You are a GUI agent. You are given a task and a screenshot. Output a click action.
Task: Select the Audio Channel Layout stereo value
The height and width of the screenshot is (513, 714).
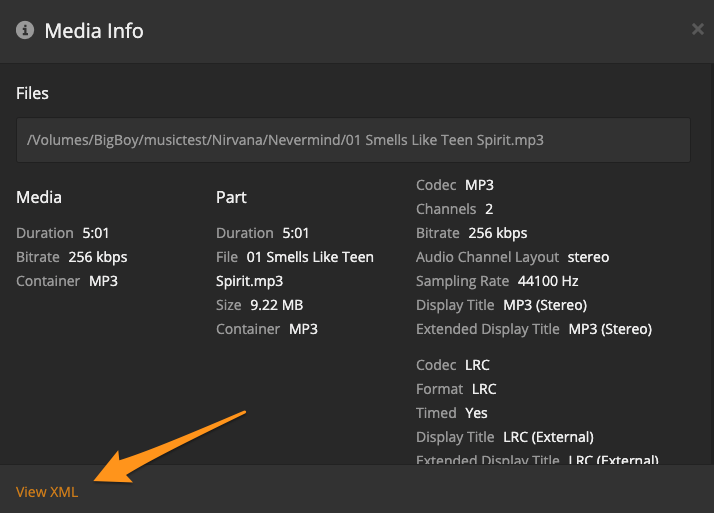pyautogui.click(x=588, y=257)
